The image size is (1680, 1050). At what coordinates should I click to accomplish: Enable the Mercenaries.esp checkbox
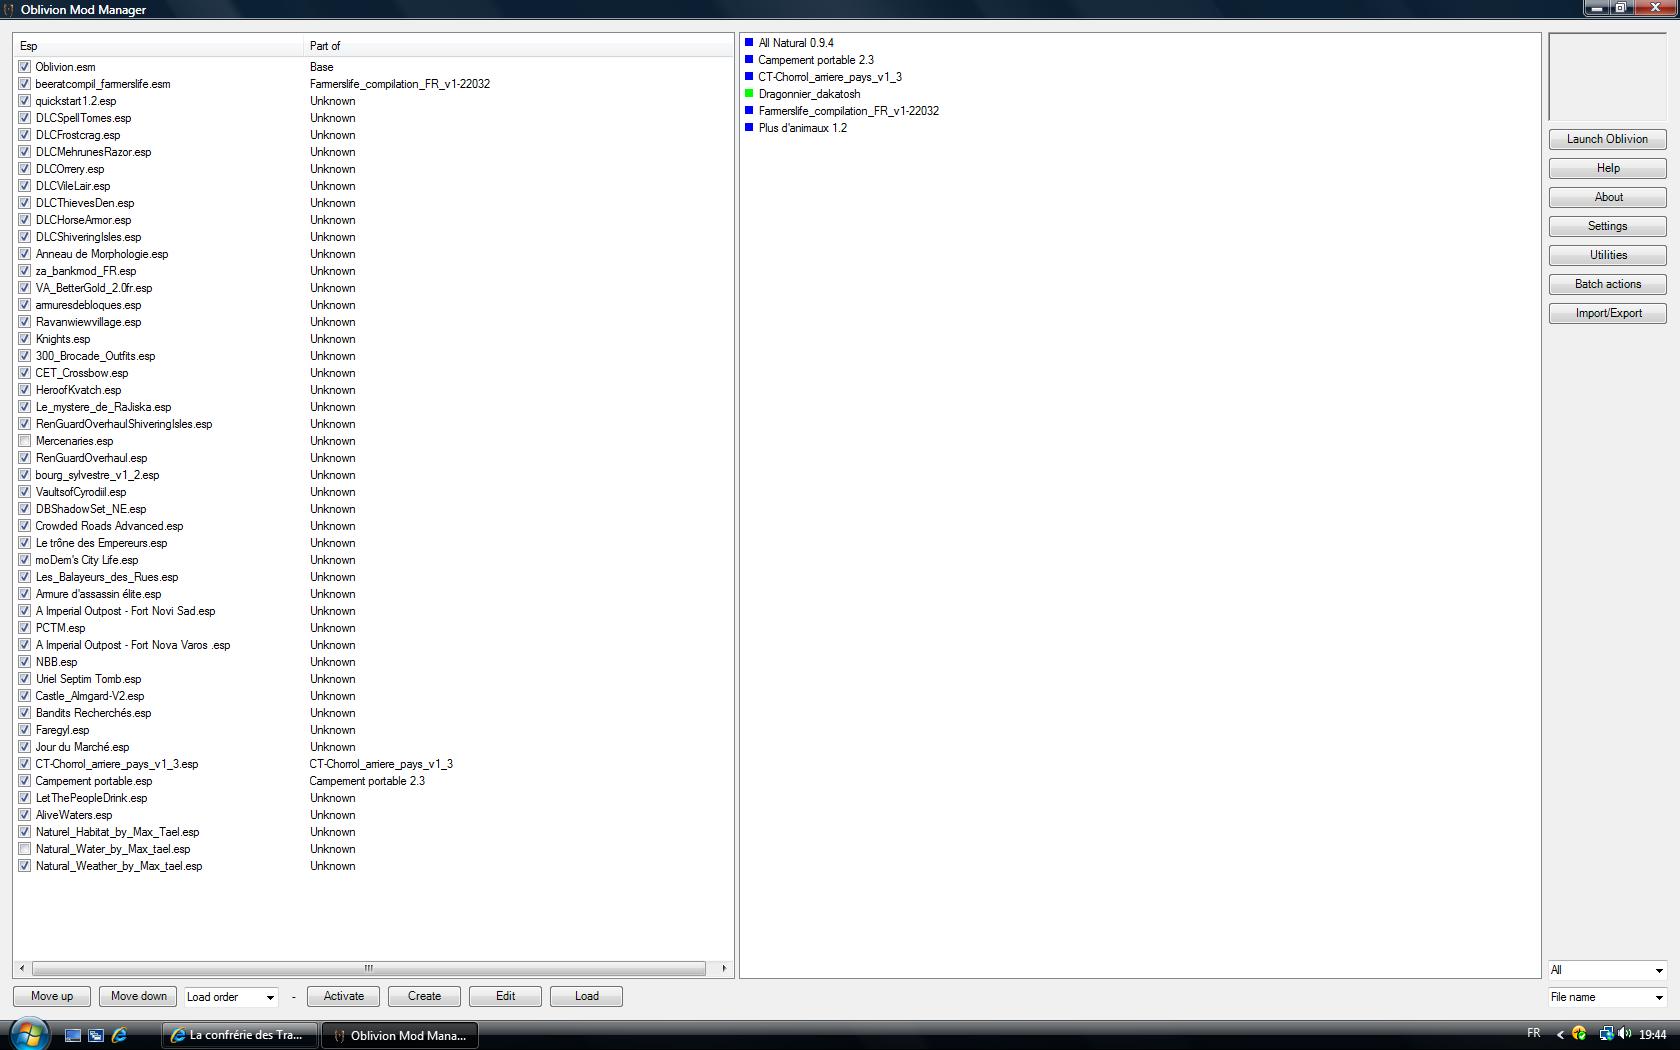tap(24, 441)
